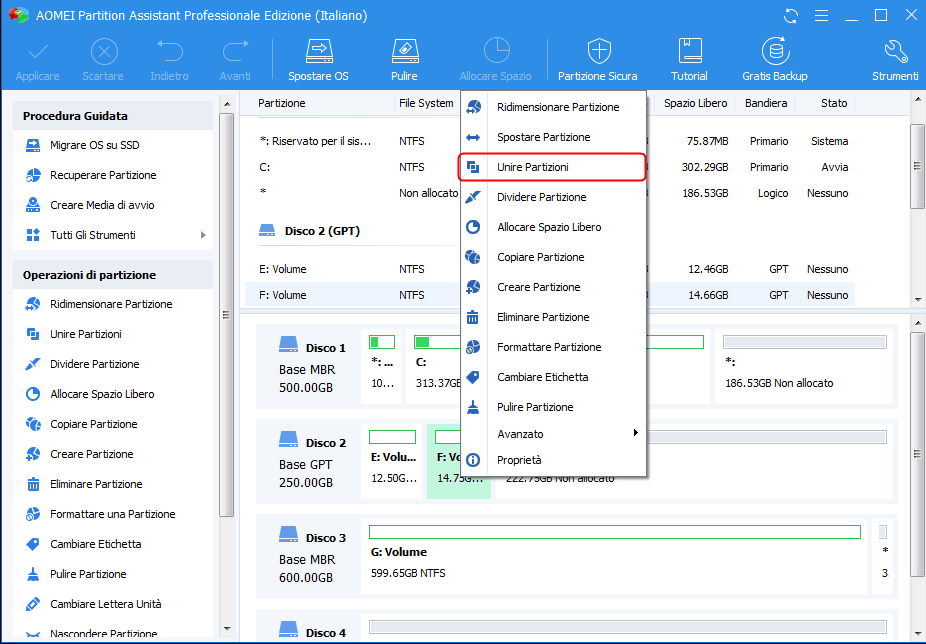Open the title bar hamburger menu
The height and width of the screenshot is (644, 926).
pos(821,16)
